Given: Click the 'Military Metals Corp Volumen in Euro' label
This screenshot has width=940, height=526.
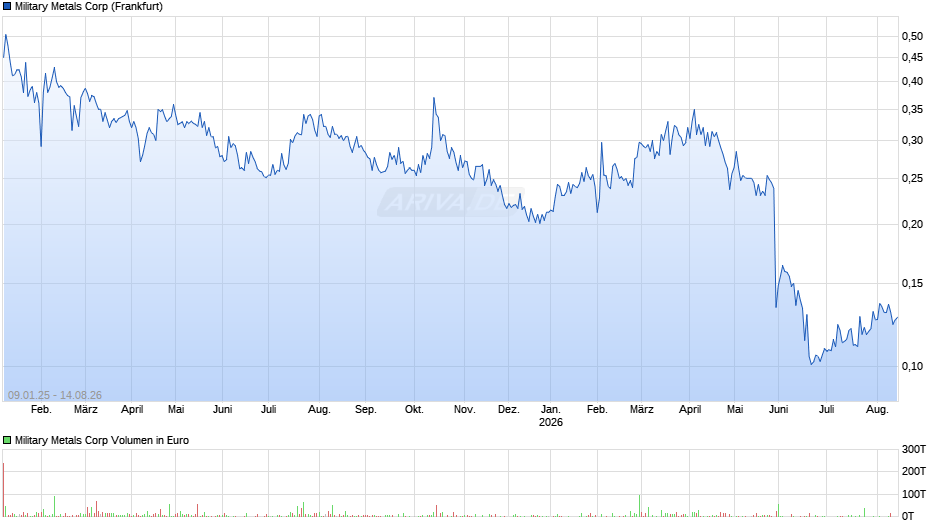Looking at the screenshot, I should click(x=102, y=440).
